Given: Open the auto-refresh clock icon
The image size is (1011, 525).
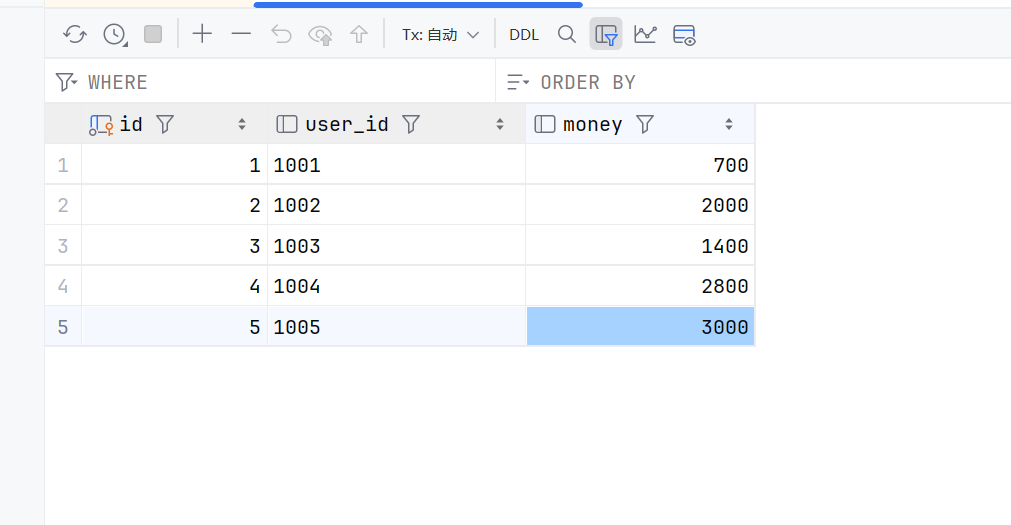Looking at the screenshot, I should click(115, 34).
